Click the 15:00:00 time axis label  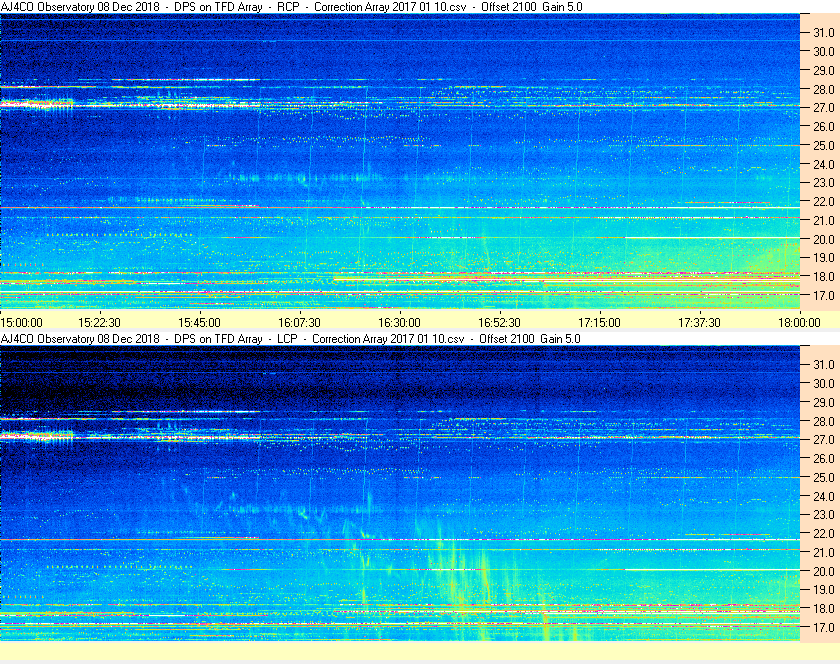21,323
